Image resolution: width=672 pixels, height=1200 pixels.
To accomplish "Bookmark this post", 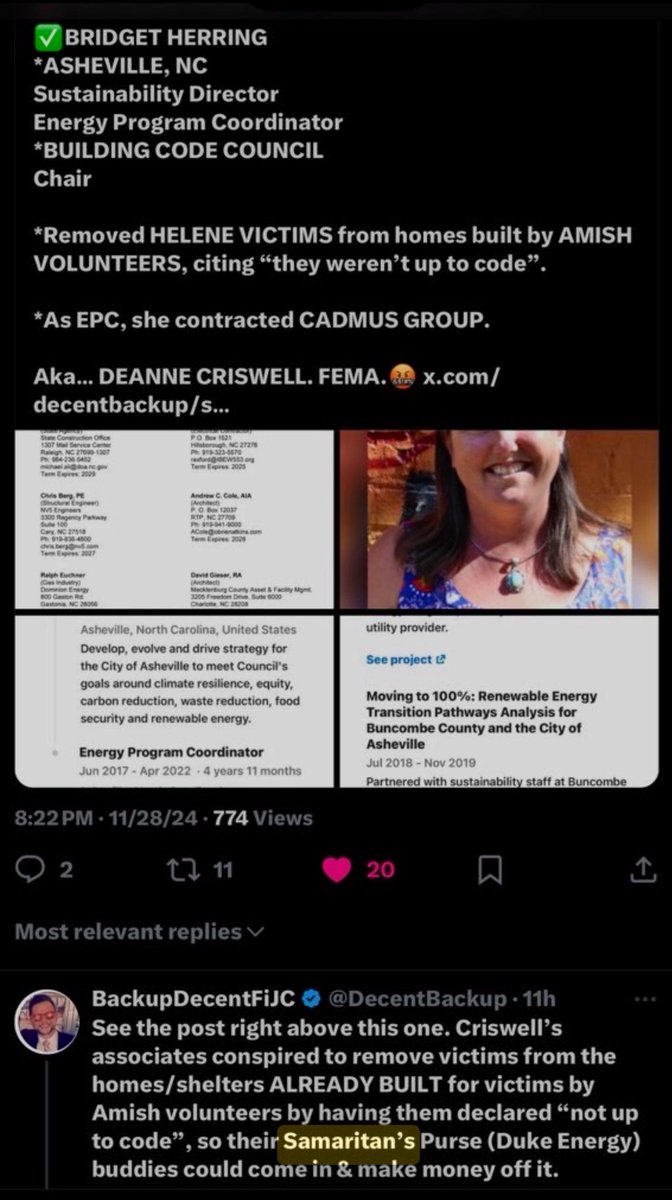I will tap(489, 871).
